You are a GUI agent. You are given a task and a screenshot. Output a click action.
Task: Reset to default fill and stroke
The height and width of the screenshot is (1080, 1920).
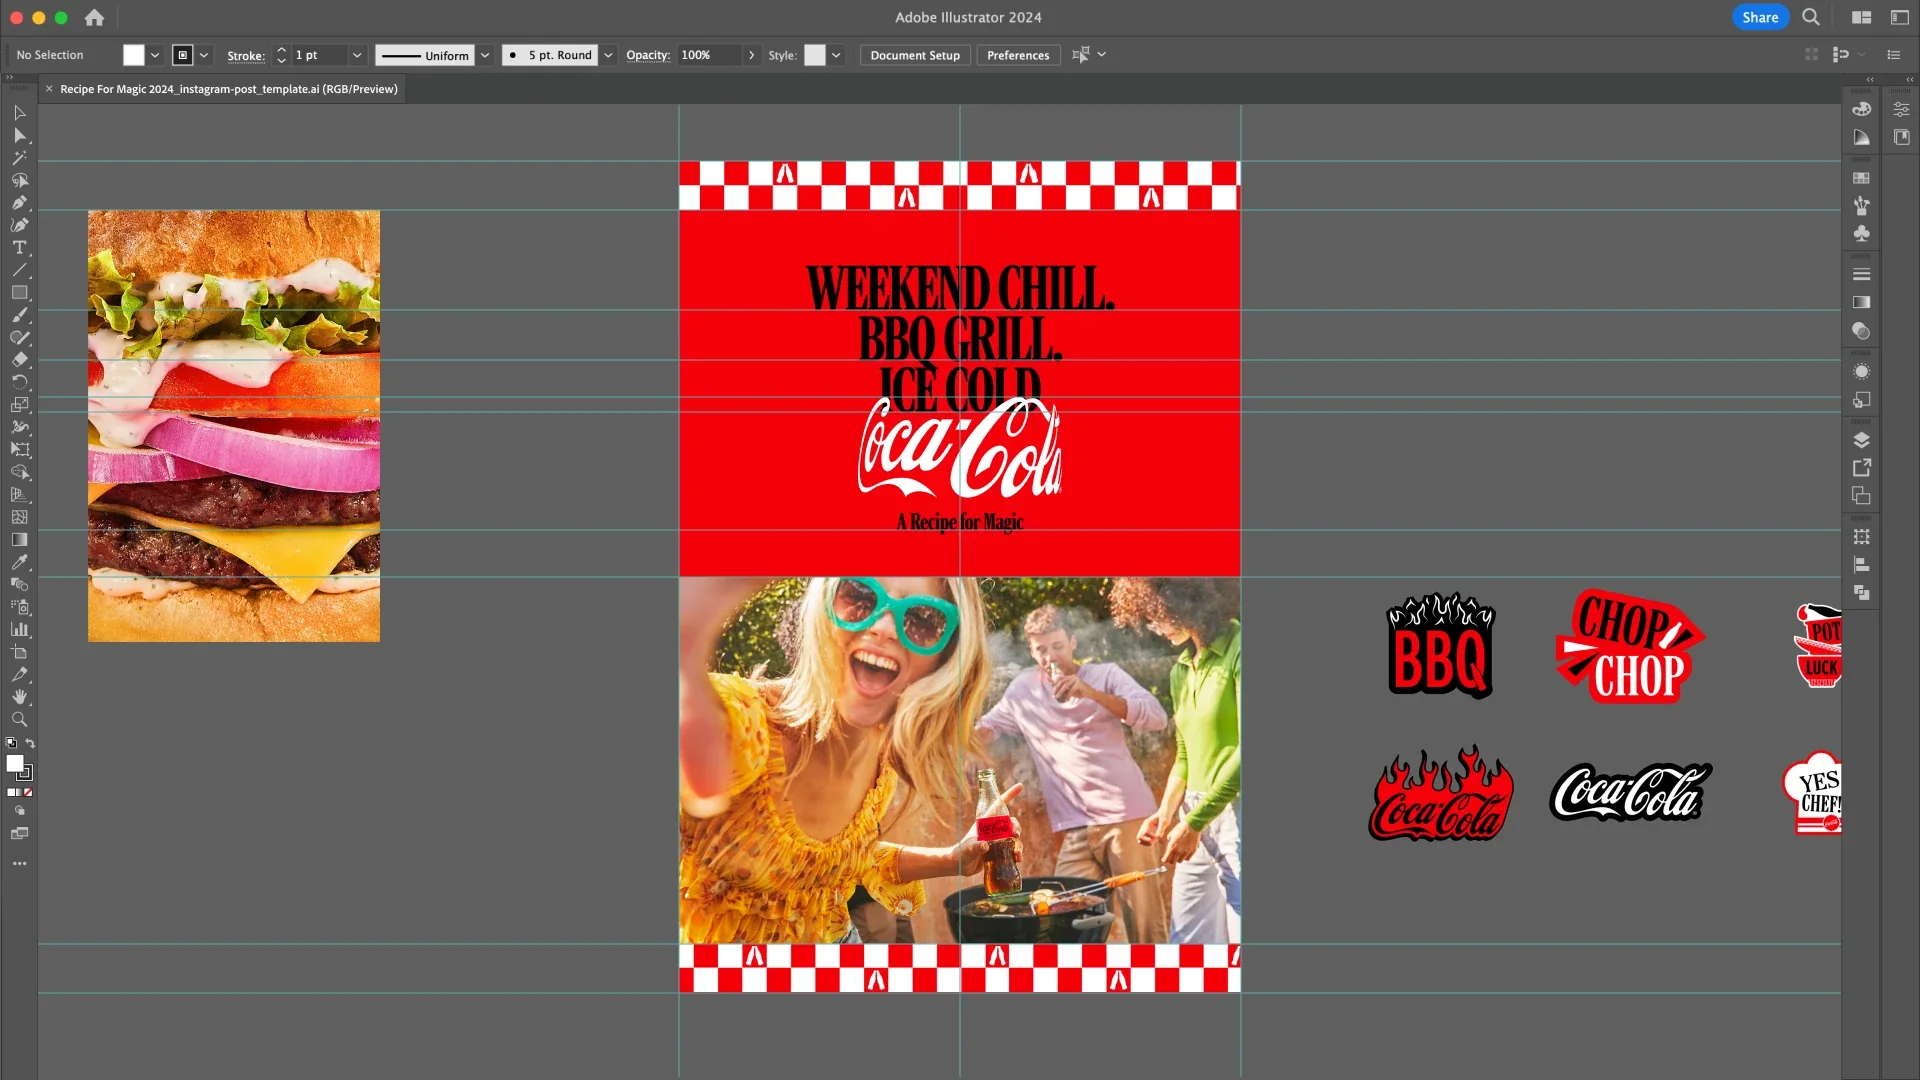11,743
